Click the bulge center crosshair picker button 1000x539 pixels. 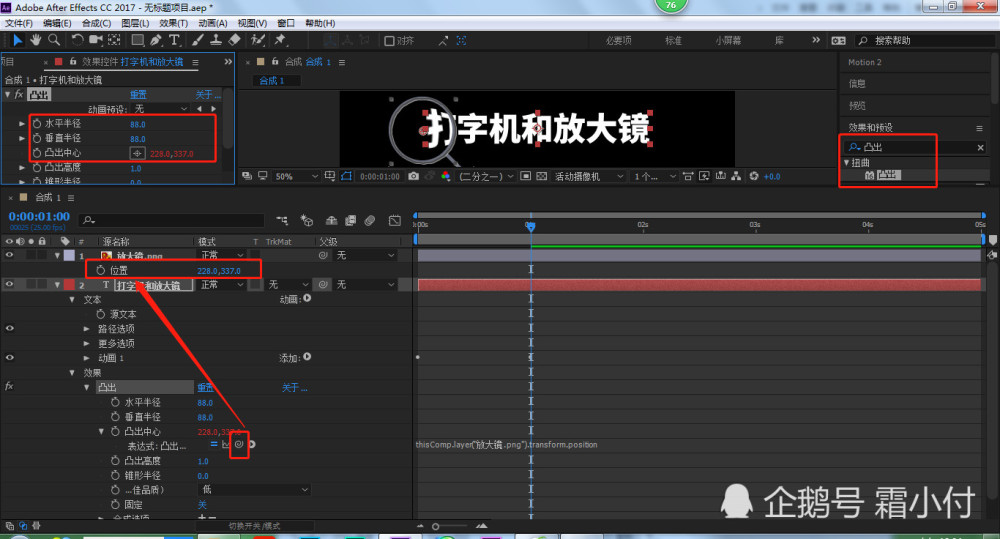(x=137, y=153)
